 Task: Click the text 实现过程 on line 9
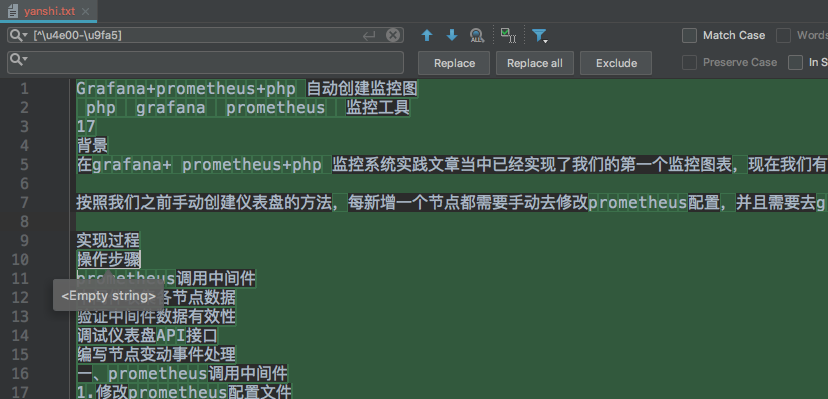tap(108, 241)
